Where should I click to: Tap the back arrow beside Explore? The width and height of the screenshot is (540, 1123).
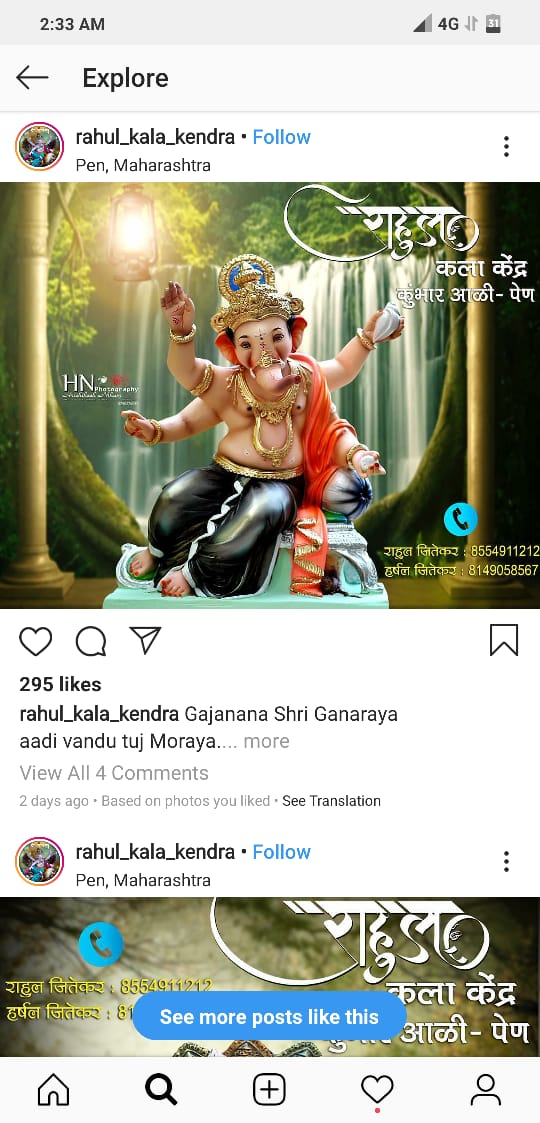click(x=32, y=77)
